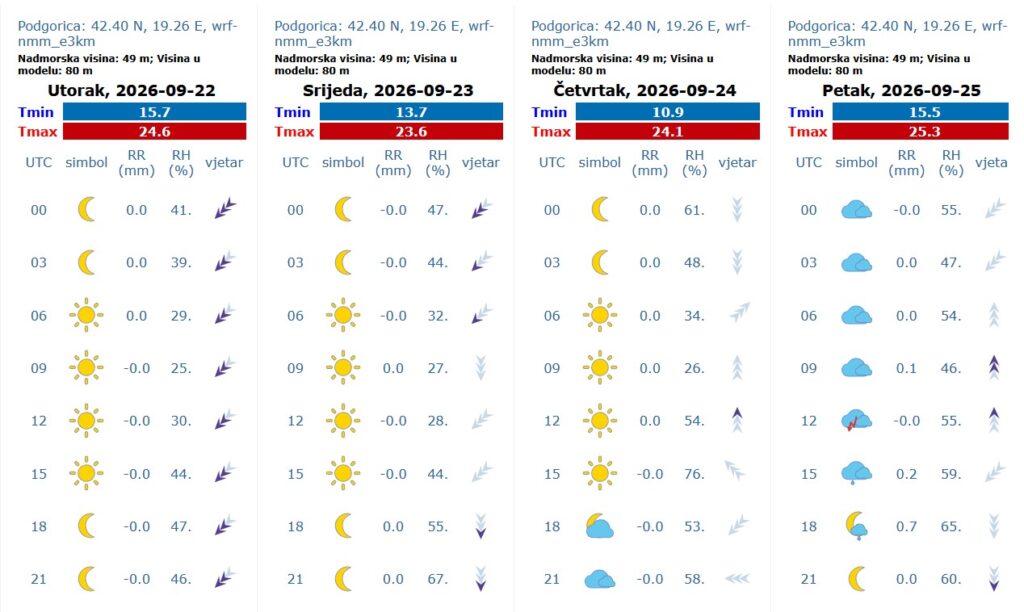The width and height of the screenshot is (1024, 612).
Task: Select the moon icon at Srijeda 21 UTC
Action: 343,579
